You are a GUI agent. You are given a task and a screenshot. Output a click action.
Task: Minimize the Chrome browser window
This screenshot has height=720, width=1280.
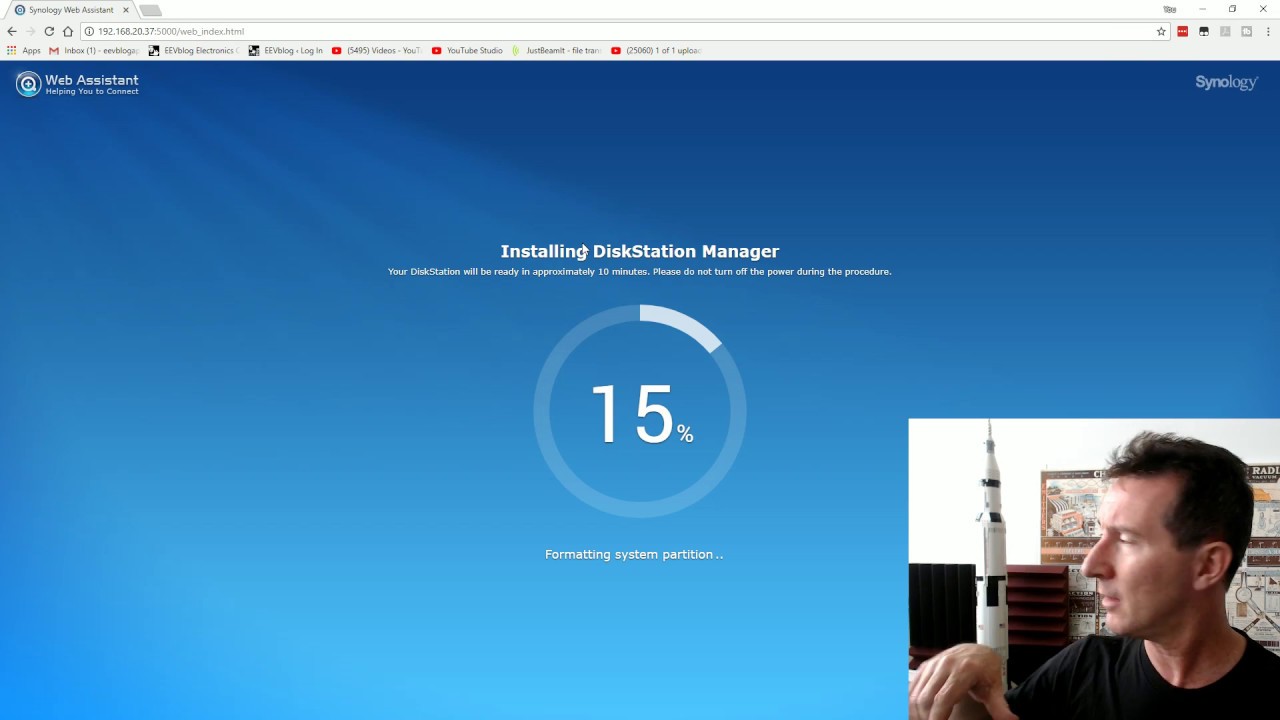point(1202,9)
